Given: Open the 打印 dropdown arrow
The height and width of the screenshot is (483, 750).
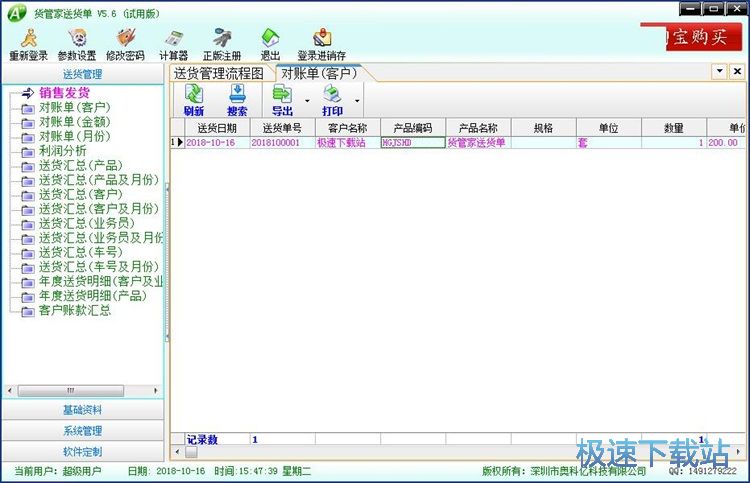Looking at the screenshot, I should pyautogui.click(x=357, y=100).
